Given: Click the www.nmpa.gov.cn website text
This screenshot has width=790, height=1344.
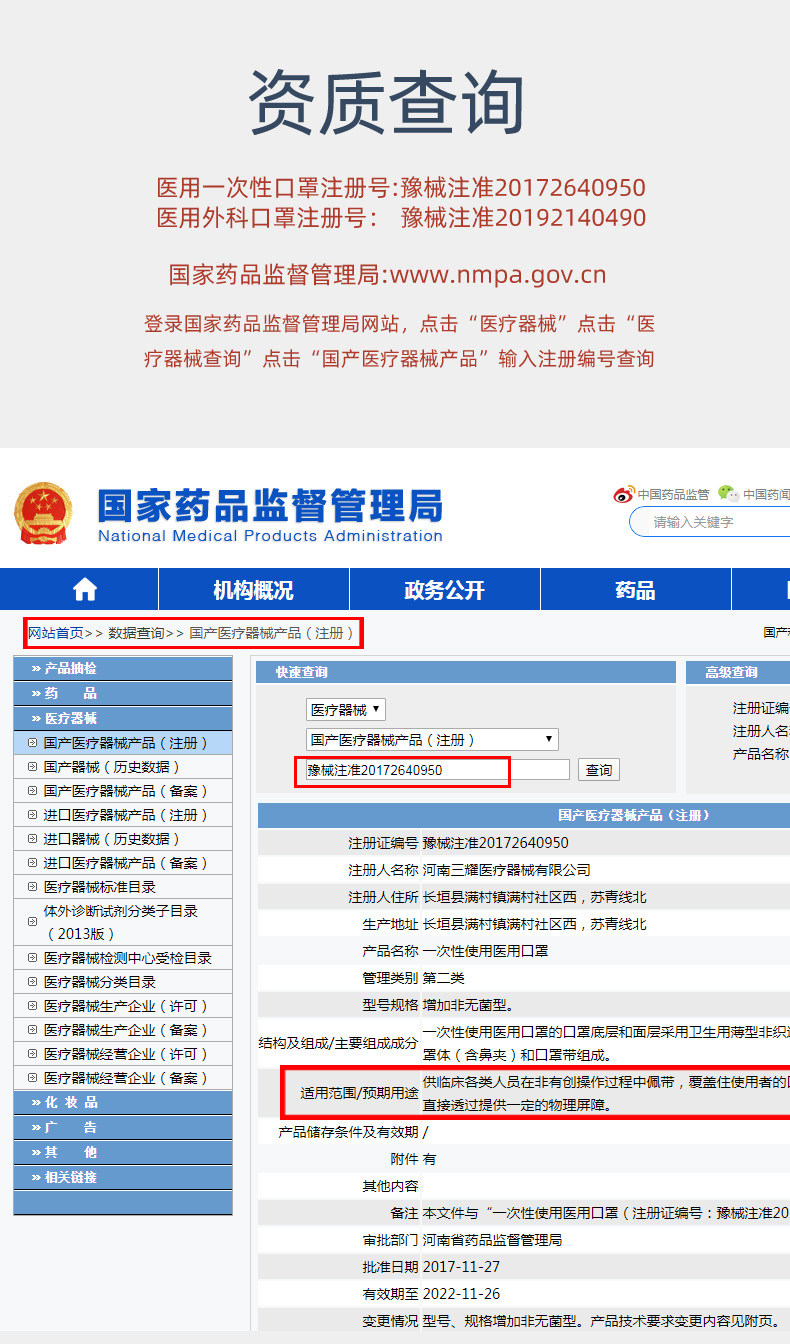Looking at the screenshot, I should tap(497, 275).
